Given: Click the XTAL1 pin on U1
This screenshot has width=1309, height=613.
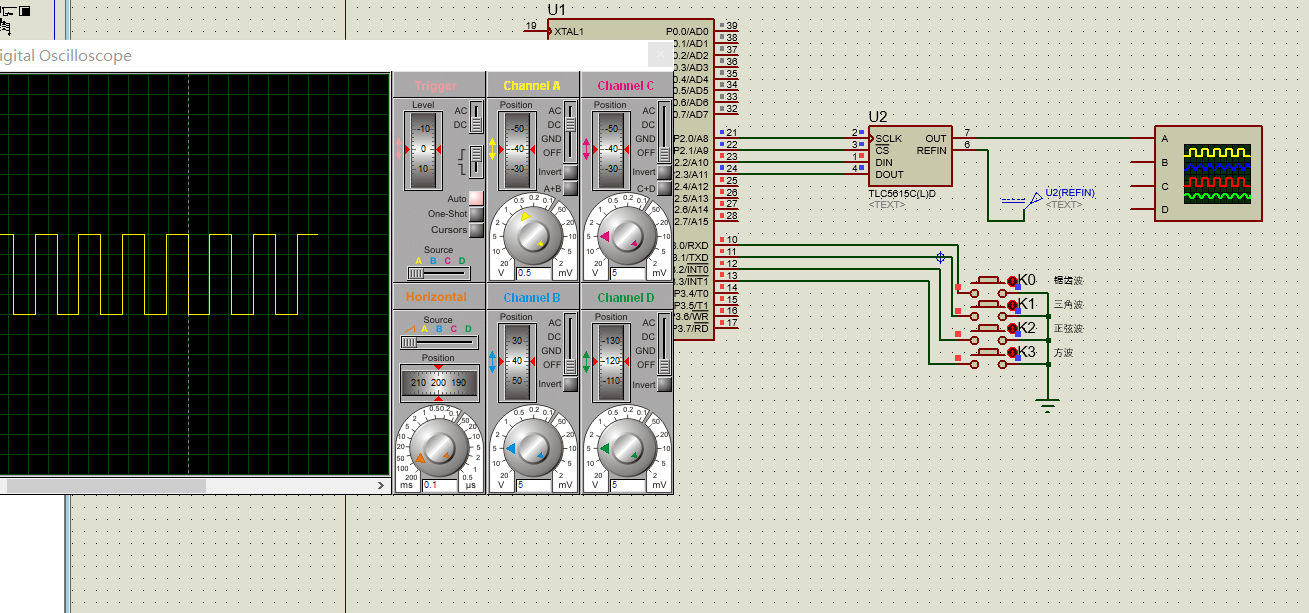Looking at the screenshot, I should (538, 31).
